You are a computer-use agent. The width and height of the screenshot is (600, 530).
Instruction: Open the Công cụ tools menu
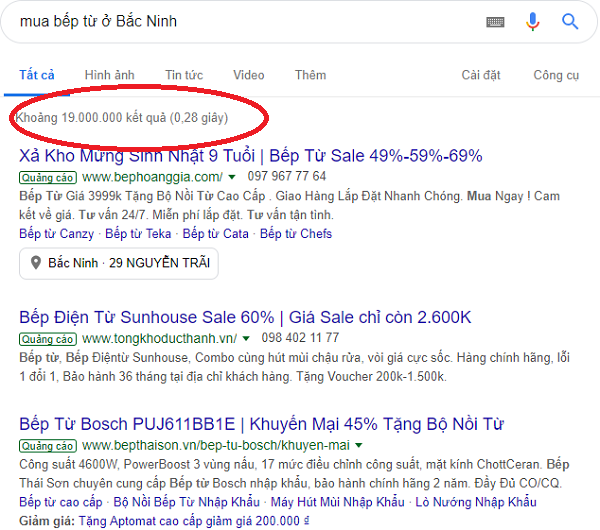tap(556, 75)
